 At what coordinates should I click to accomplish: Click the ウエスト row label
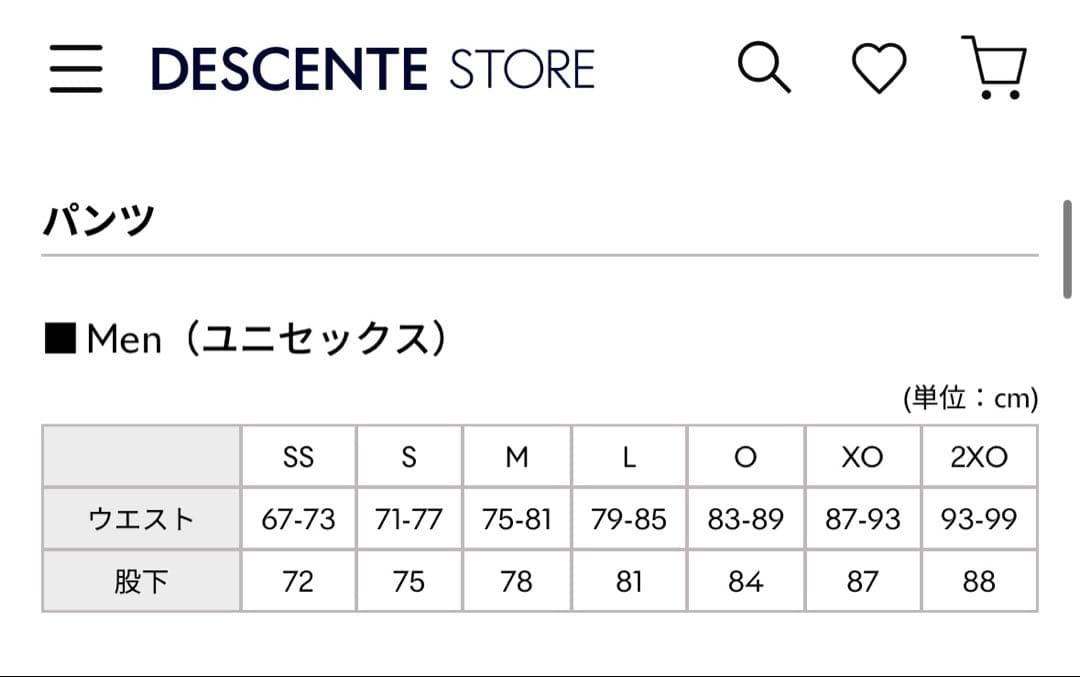[x=140, y=518]
